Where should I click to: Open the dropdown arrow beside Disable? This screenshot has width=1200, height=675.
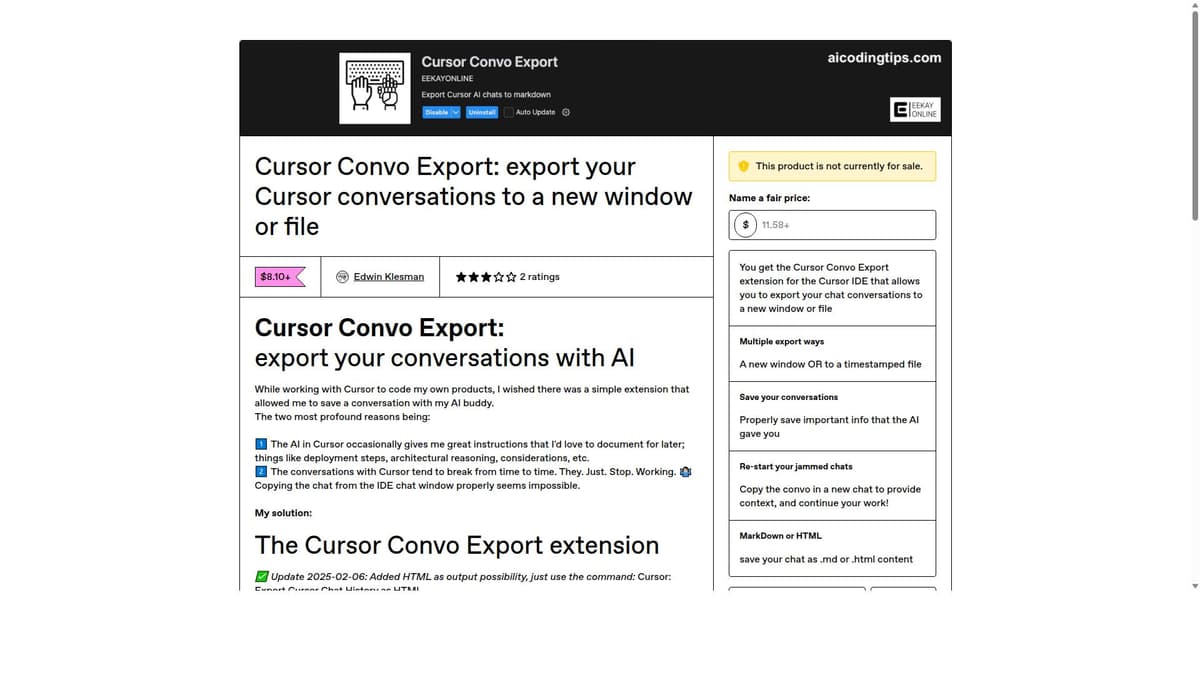click(x=456, y=112)
